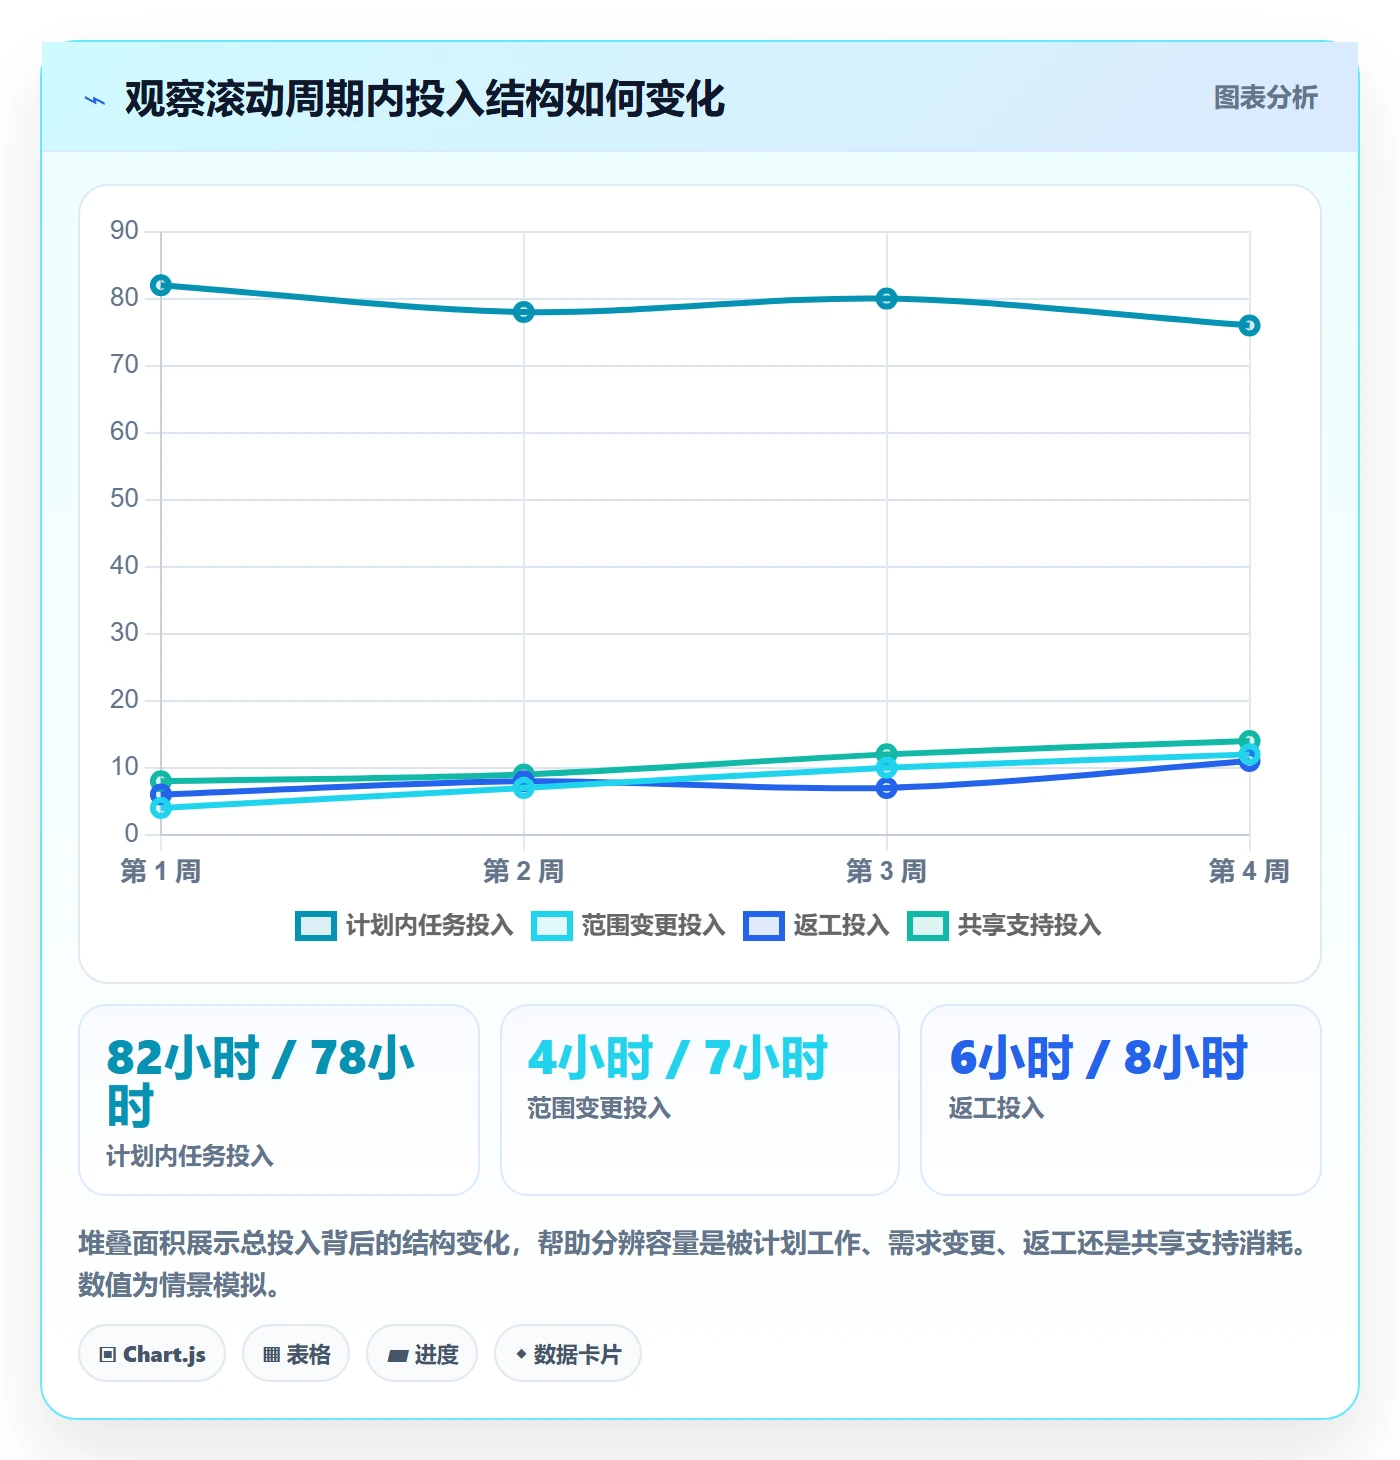The image size is (1400, 1460).
Task: Select the 共享支持投入 point at 第 3 周
Action: pos(887,754)
